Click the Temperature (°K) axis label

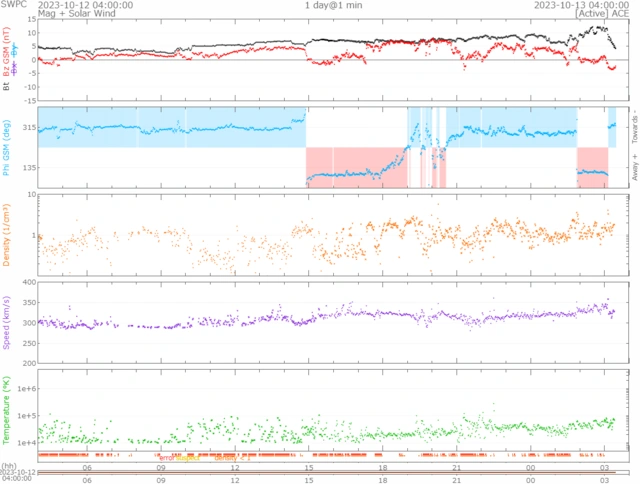7,412
